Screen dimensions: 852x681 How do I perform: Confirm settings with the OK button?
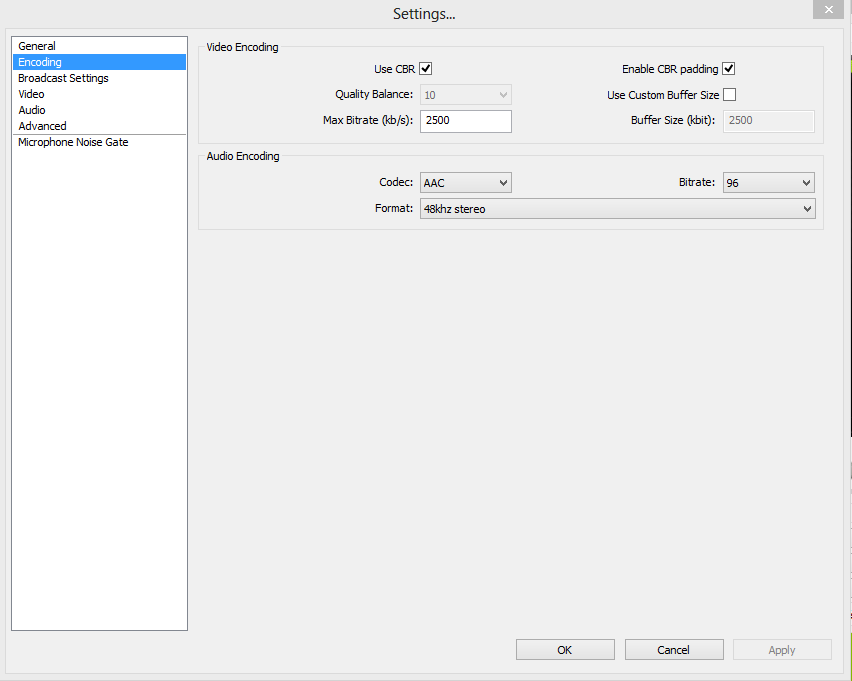tap(565, 650)
